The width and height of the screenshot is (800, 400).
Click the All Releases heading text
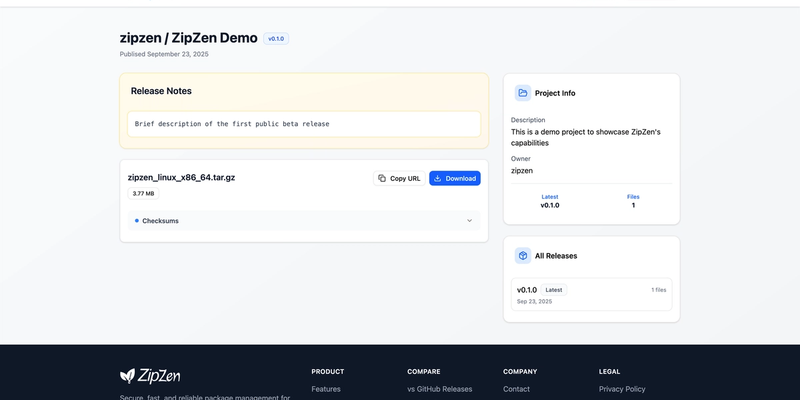(556, 256)
